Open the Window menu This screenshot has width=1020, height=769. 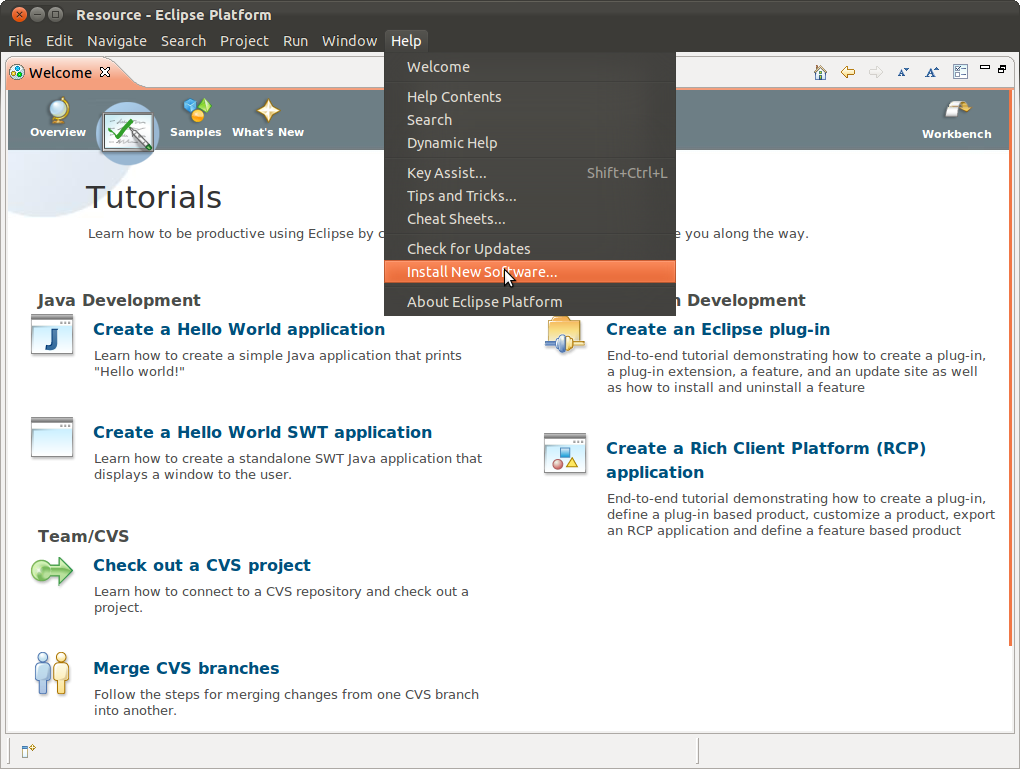[x=349, y=41]
